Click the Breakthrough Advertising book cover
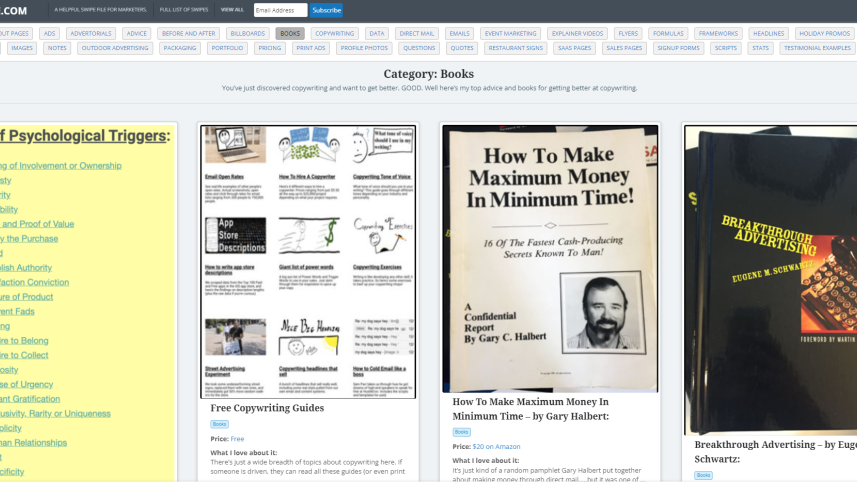The width and height of the screenshot is (857, 482). (770, 280)
